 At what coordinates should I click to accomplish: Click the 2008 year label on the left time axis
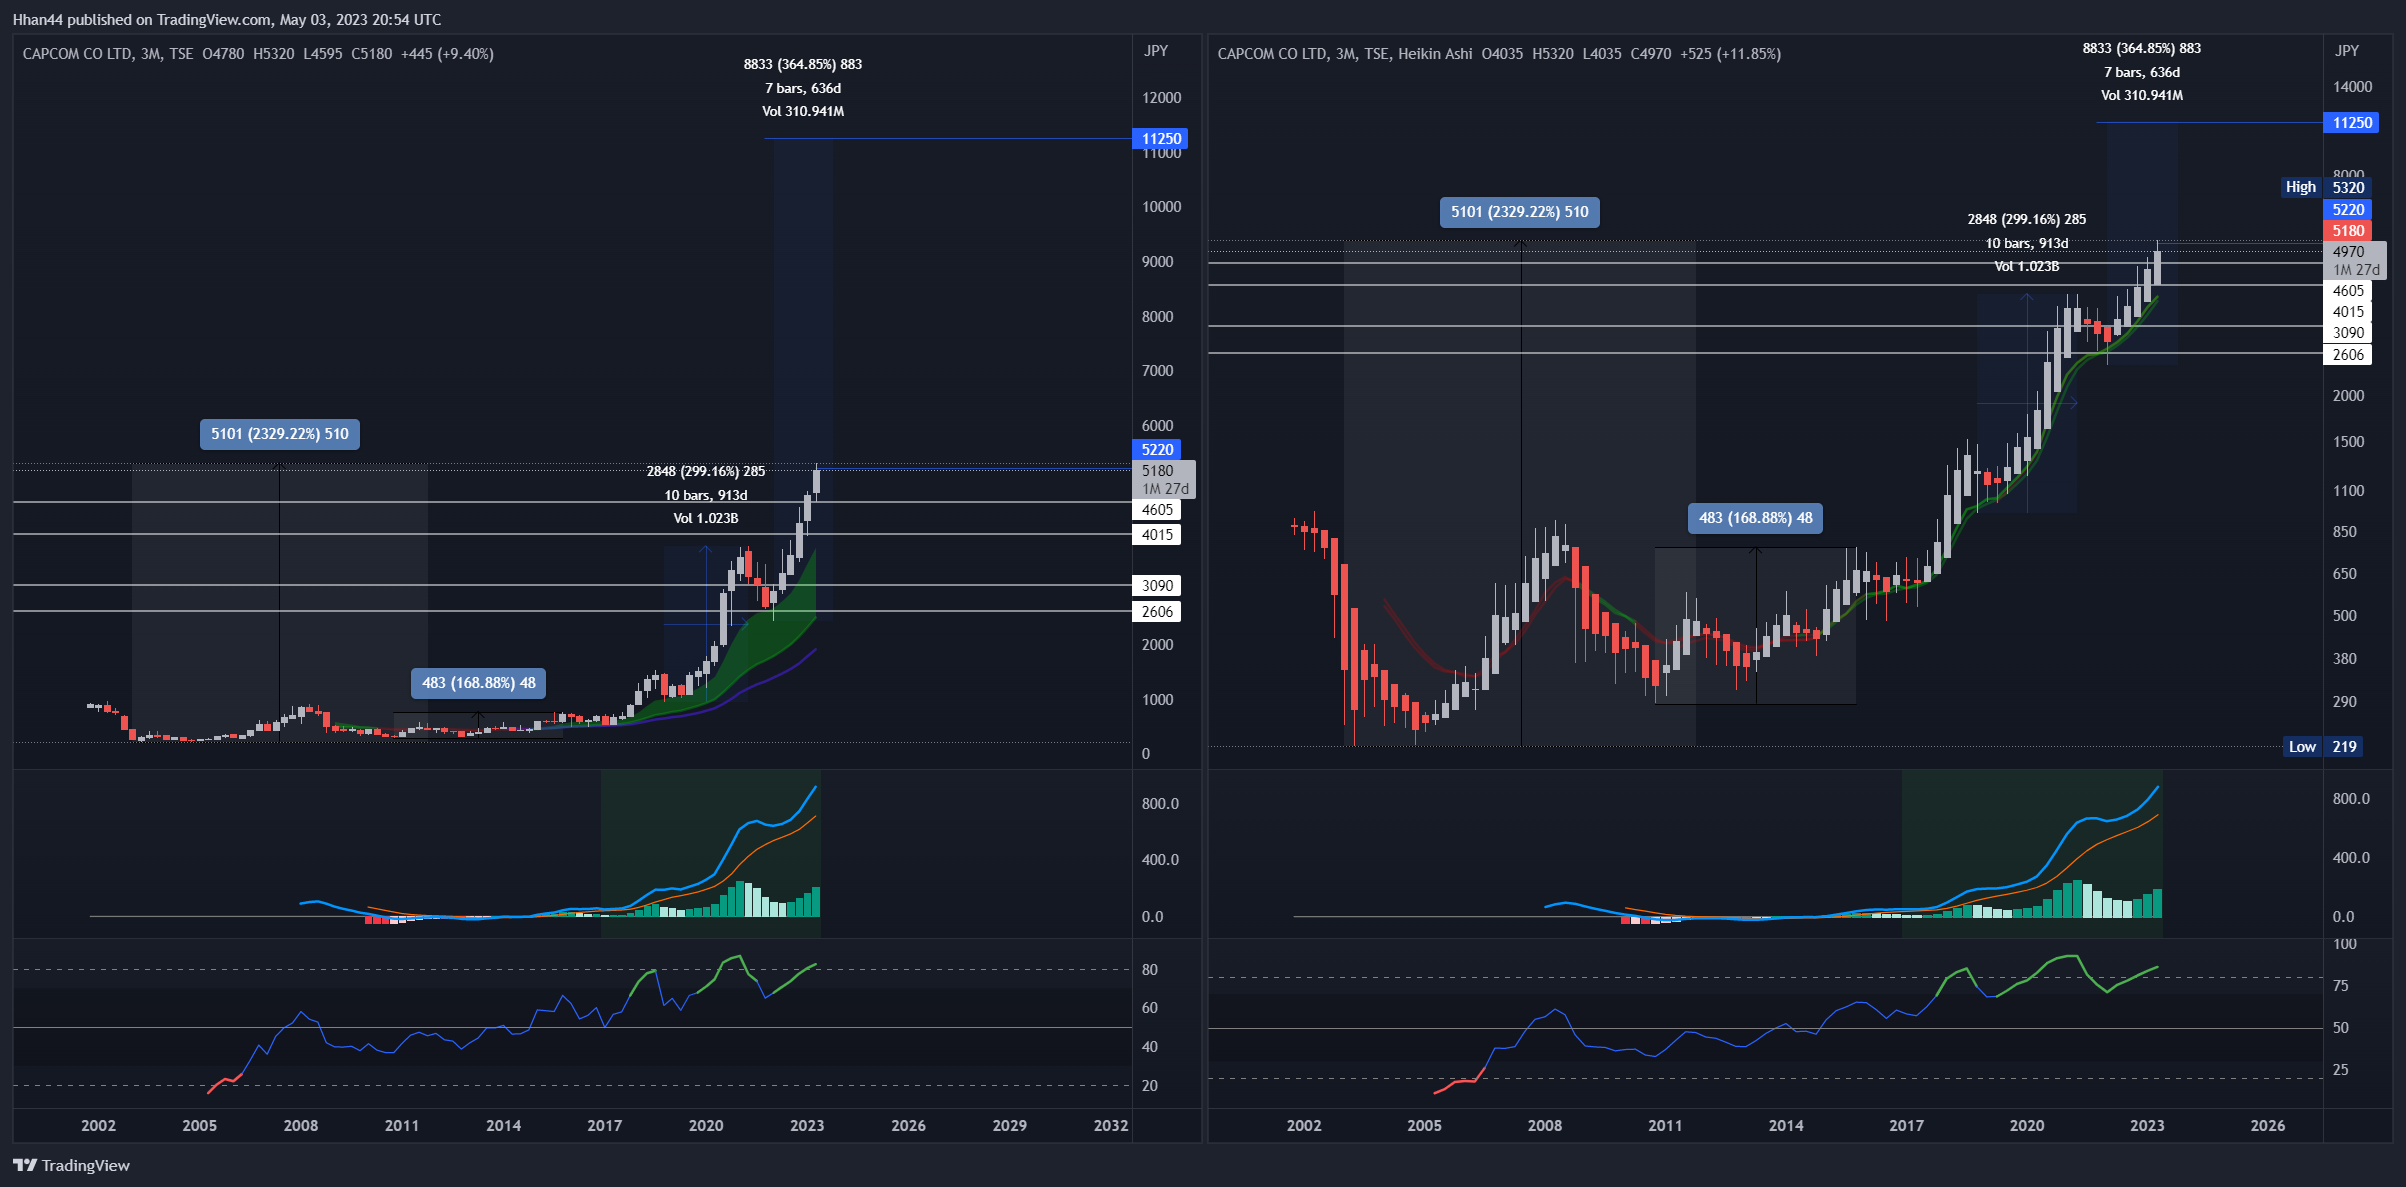tap(301, 1125)
